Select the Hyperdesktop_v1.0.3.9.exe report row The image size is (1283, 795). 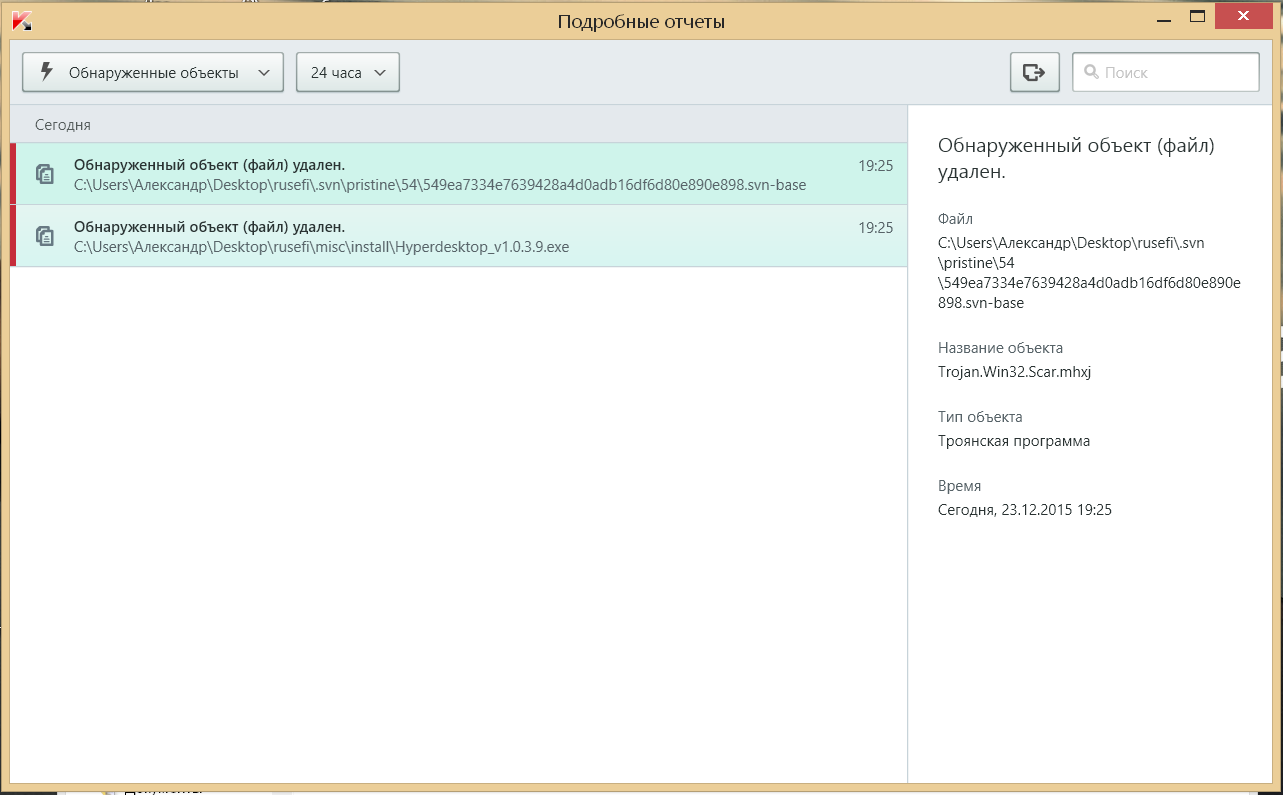(x=459, y=236)
